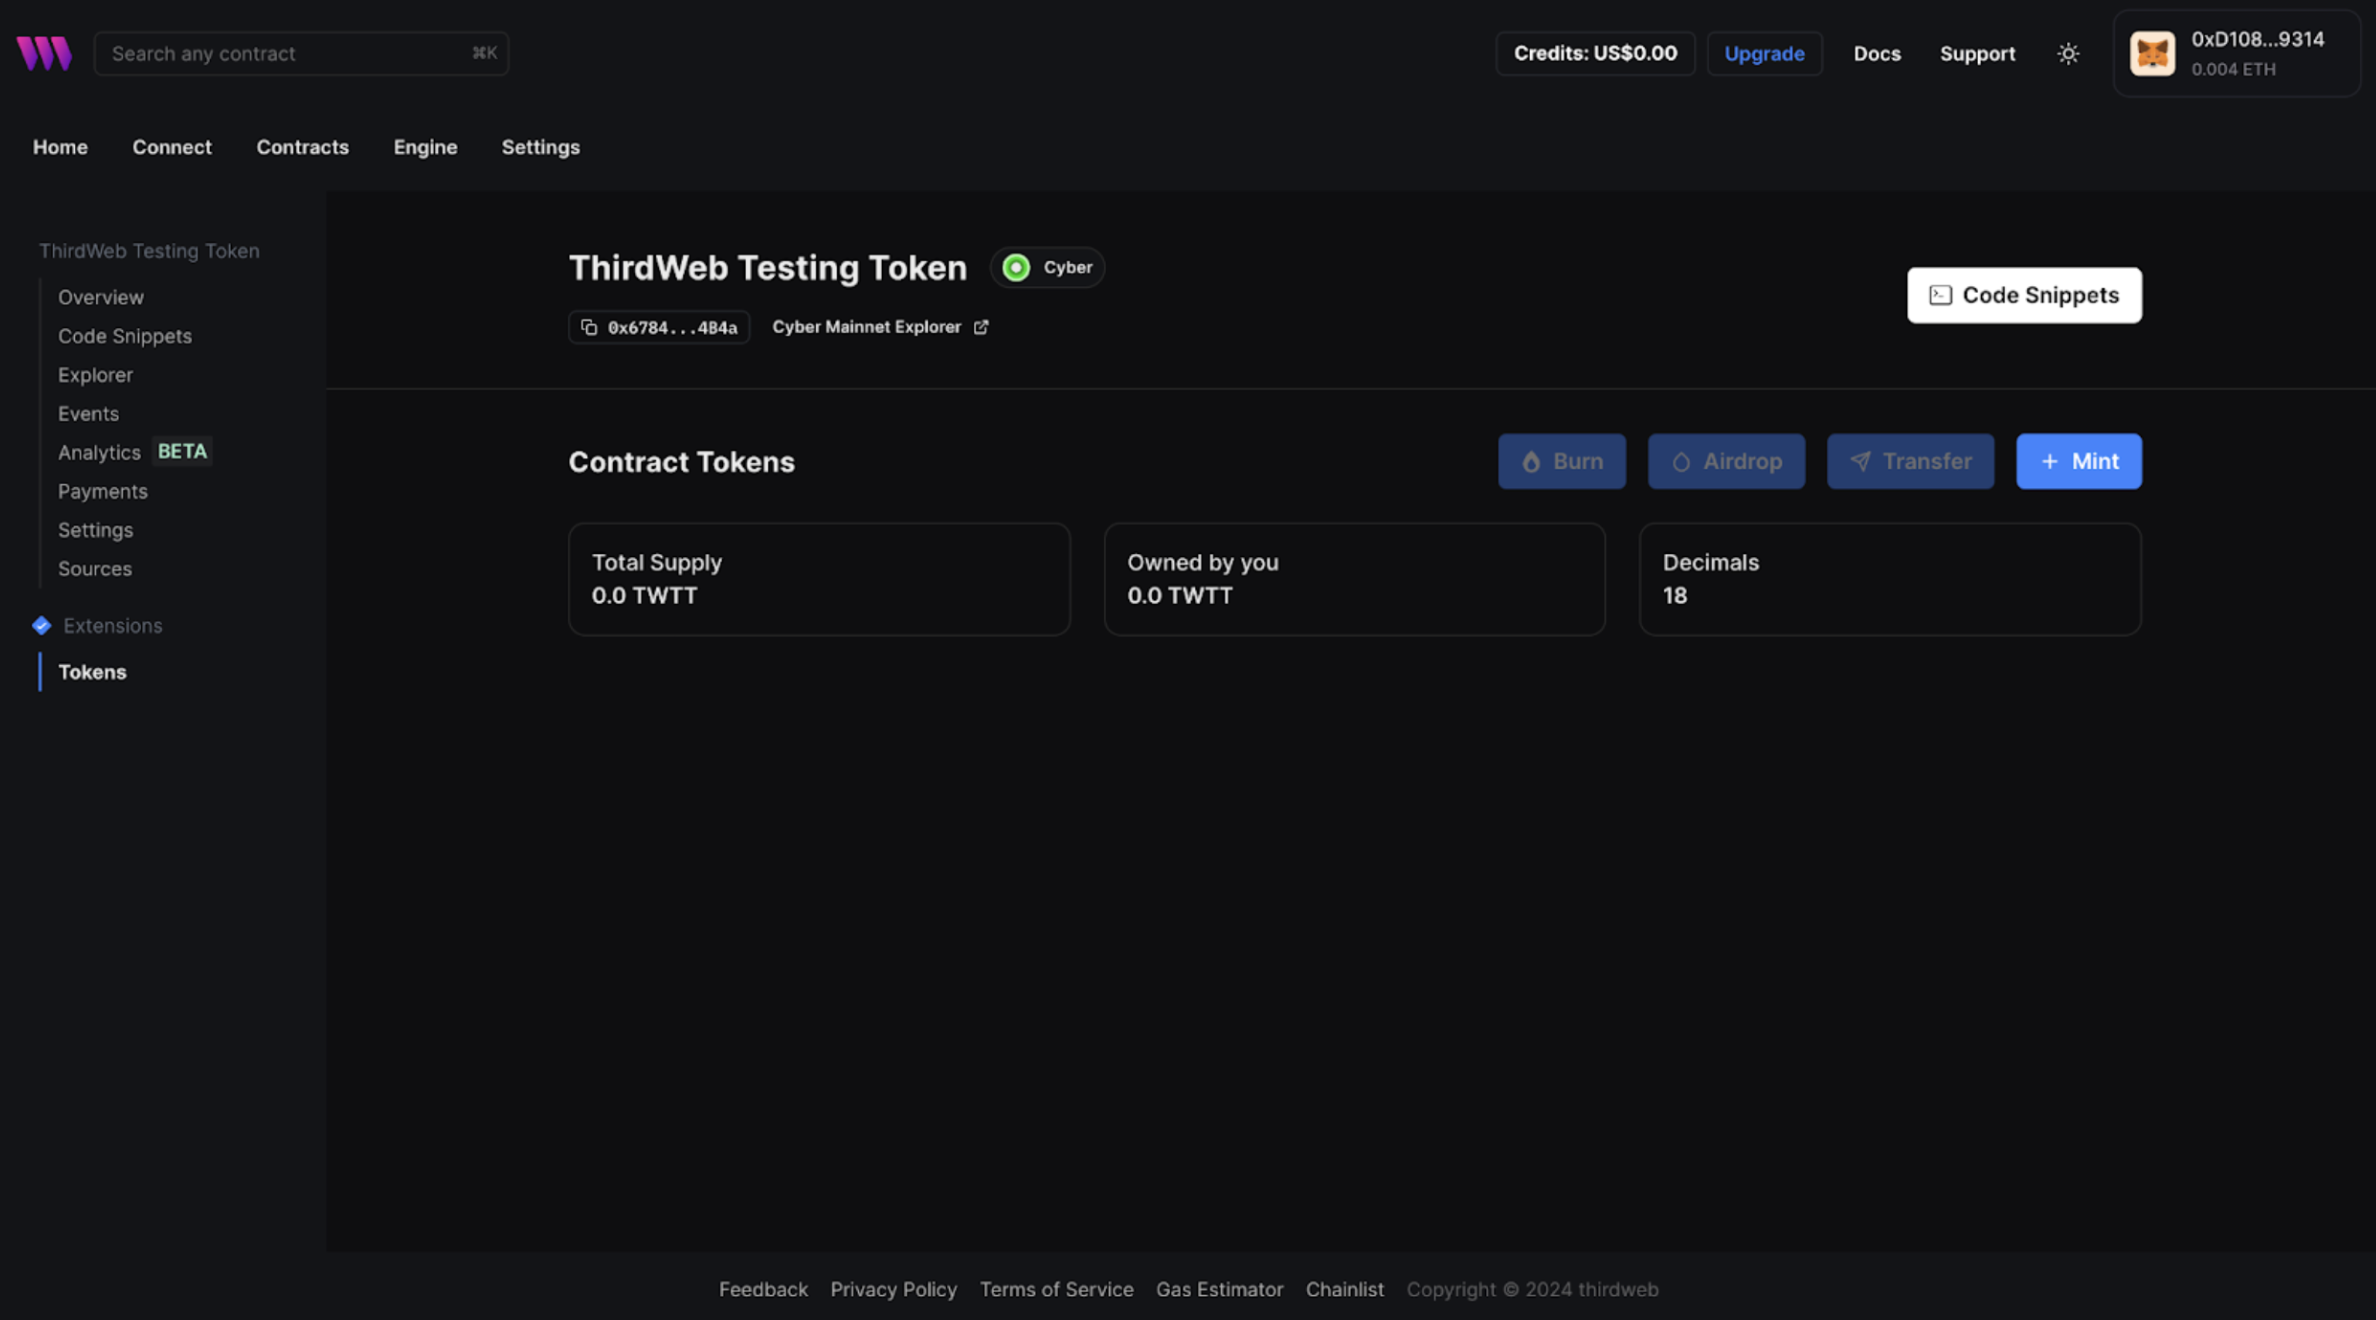Screen dimensions: 2376x1320
Task: Select Tokens under Extensions
Action: coord(92,672)
